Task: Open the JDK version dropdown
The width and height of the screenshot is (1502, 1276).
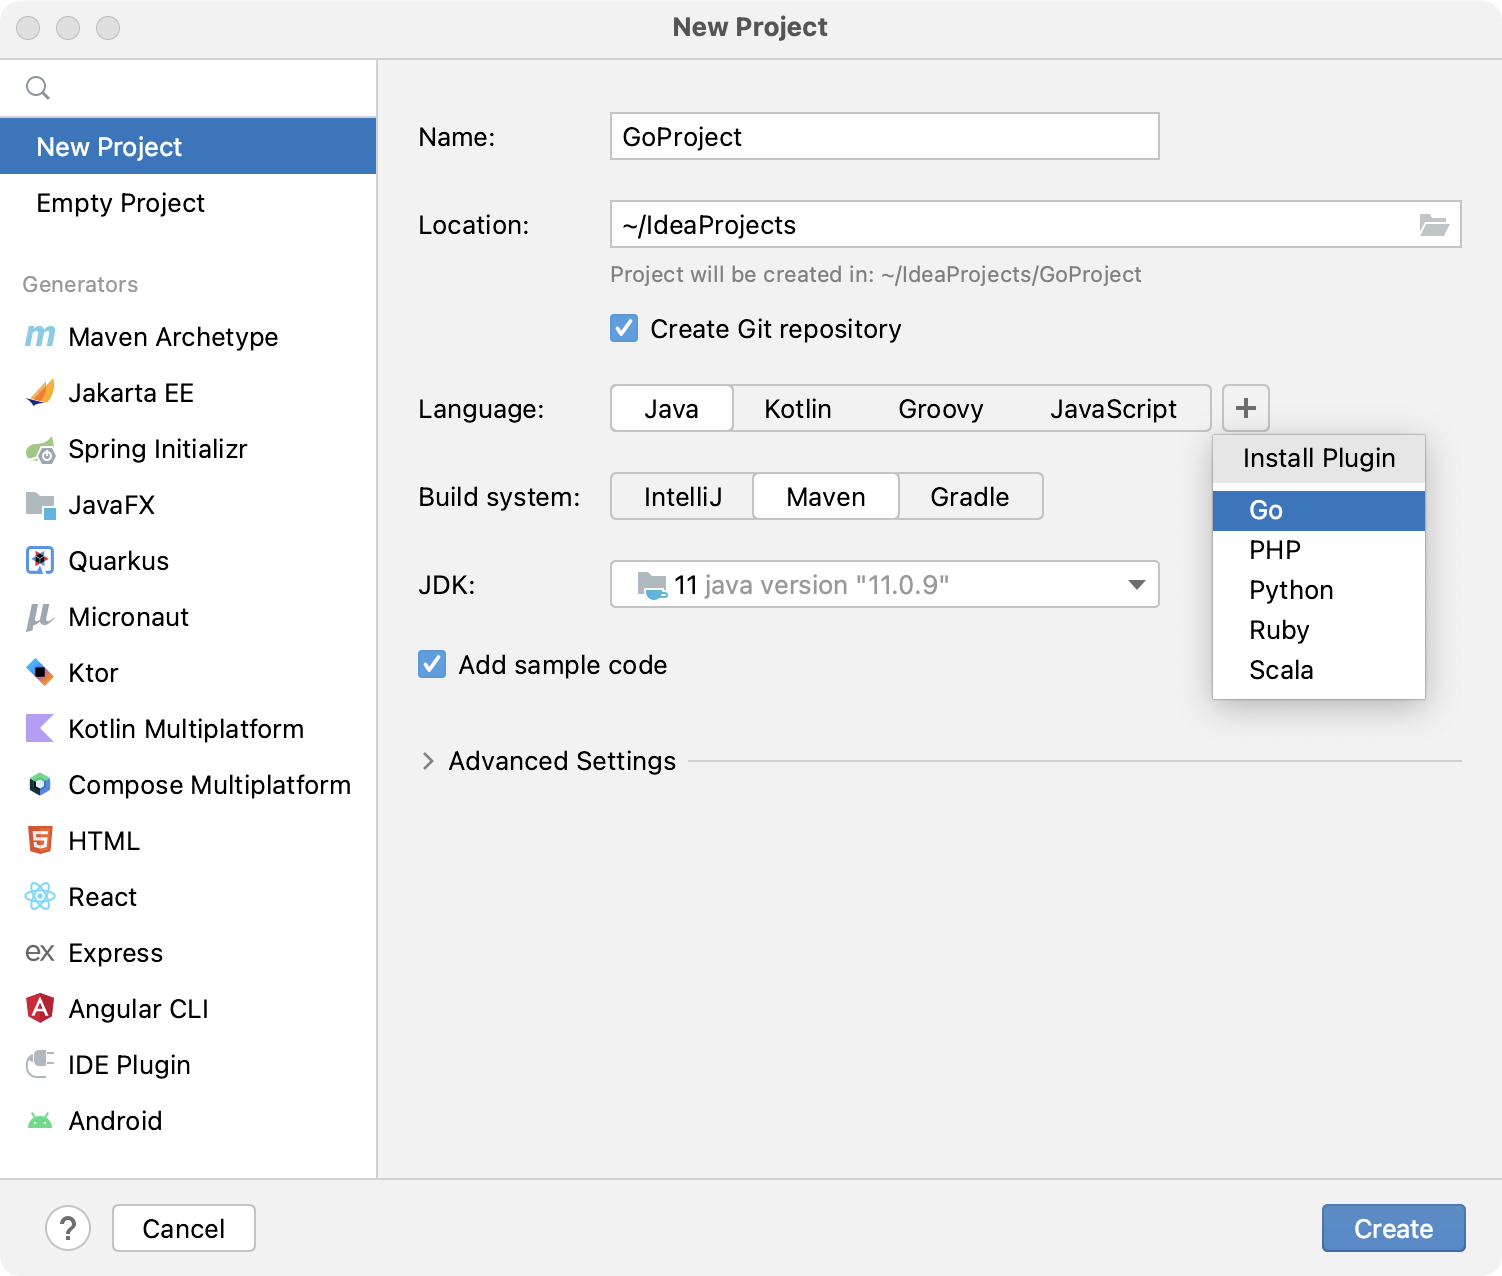Action: [1136, 585]
